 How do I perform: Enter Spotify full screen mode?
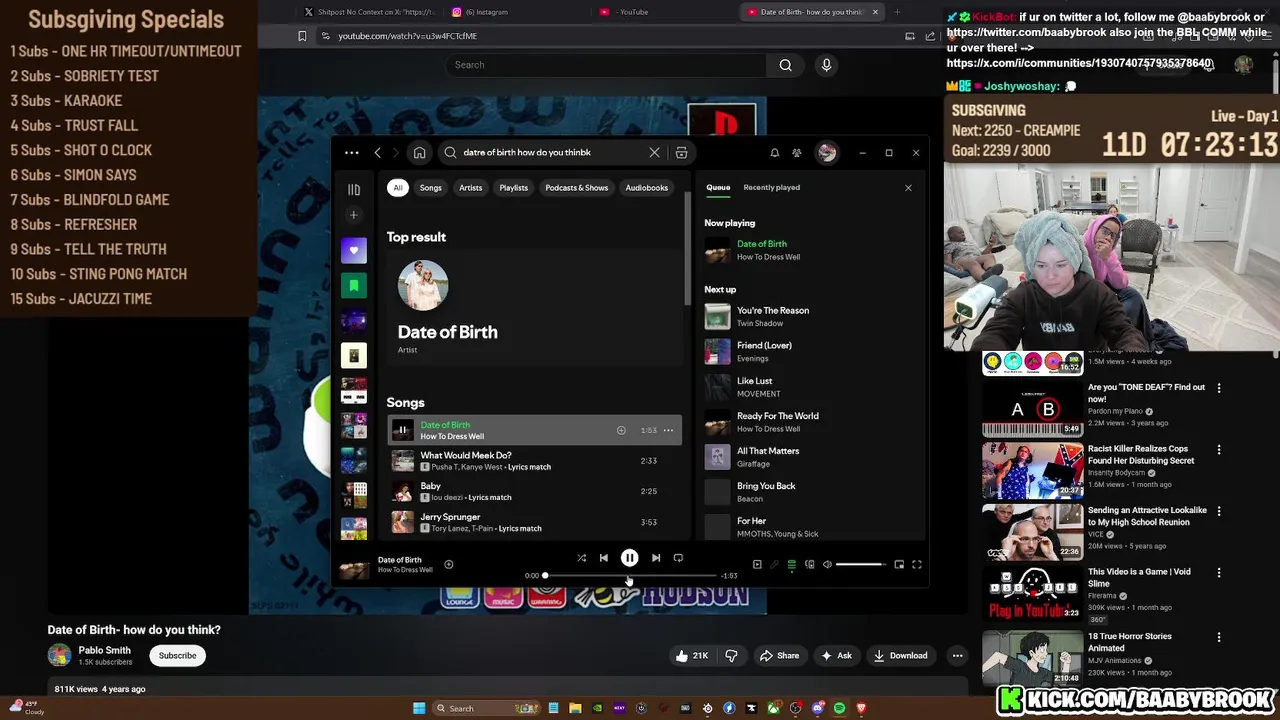point(916,565)
